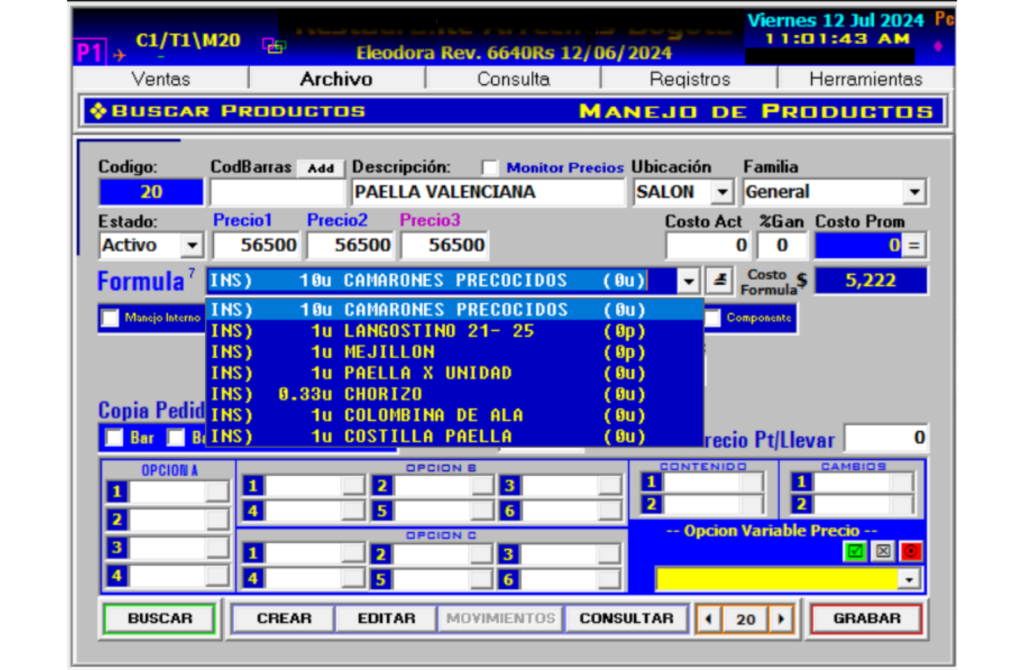This screenshot has width=1024, height=670.
Task: Select LANGOSTINO 21- 25 in formula list
Action: tap(455, 331)
